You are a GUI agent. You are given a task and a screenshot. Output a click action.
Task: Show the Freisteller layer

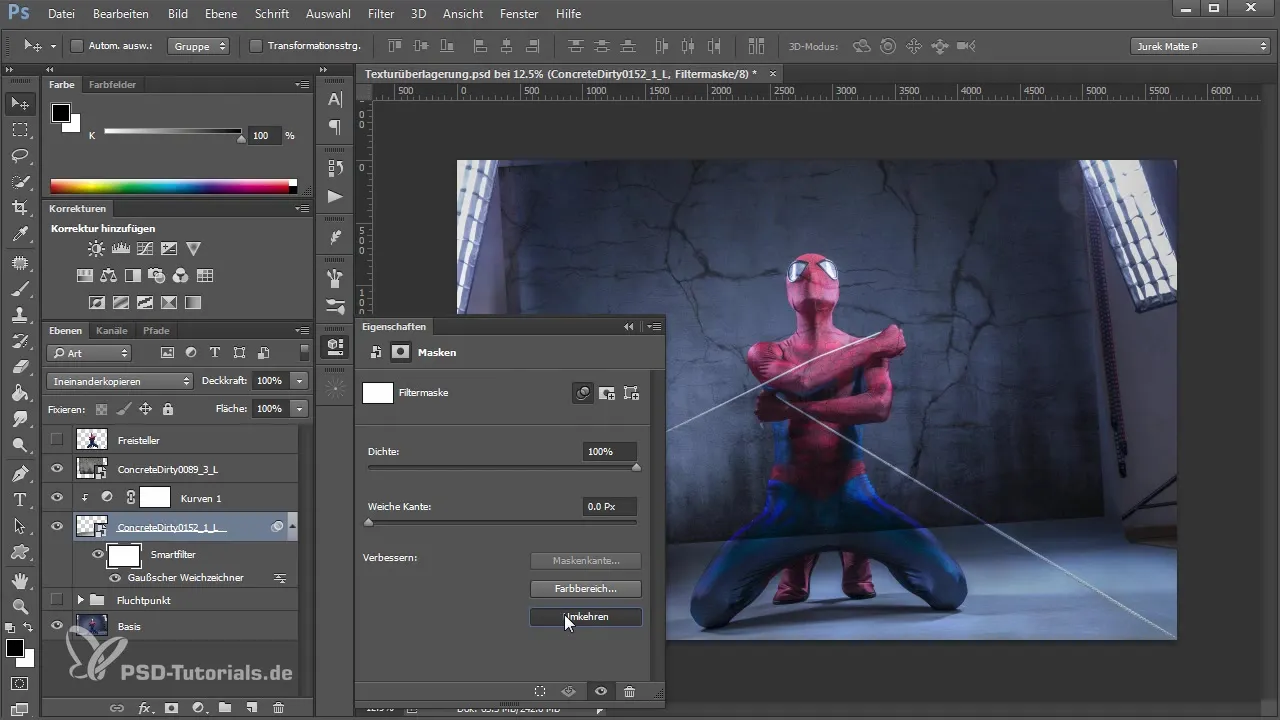coord(56,439)
